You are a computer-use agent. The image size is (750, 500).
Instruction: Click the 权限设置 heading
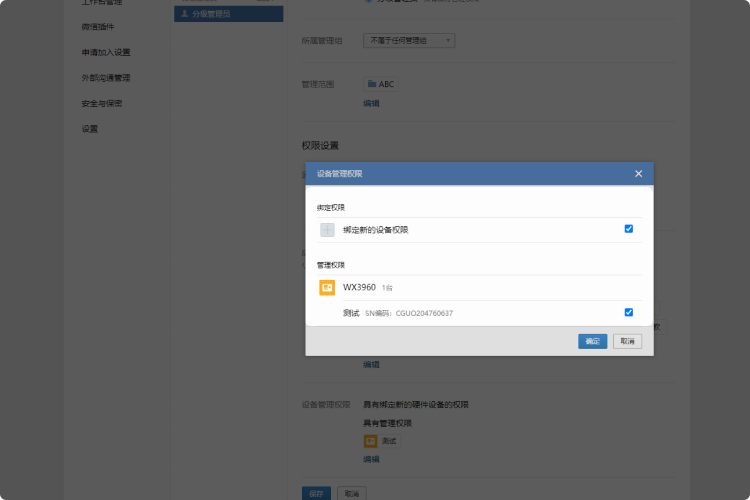click(320, 145)
